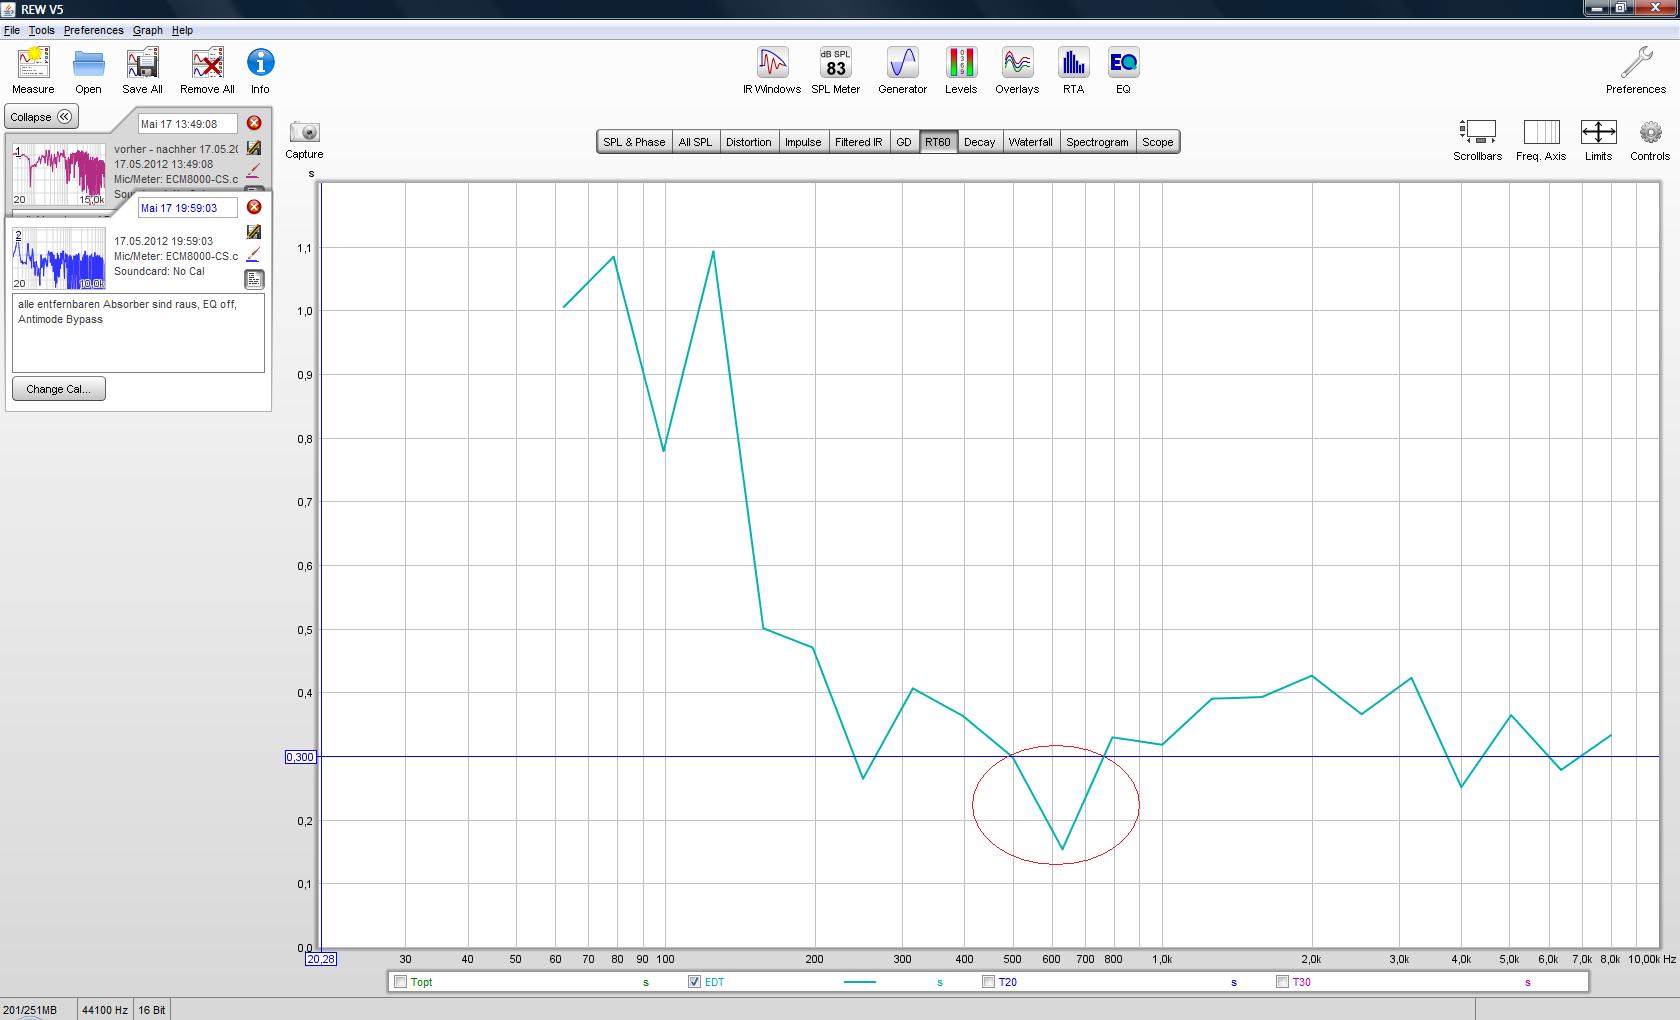Image resolution: width=1680 pixels, height=1020 pixels.
Task: Remove all measurements with the Remove All icon
Action: point(207,71)
